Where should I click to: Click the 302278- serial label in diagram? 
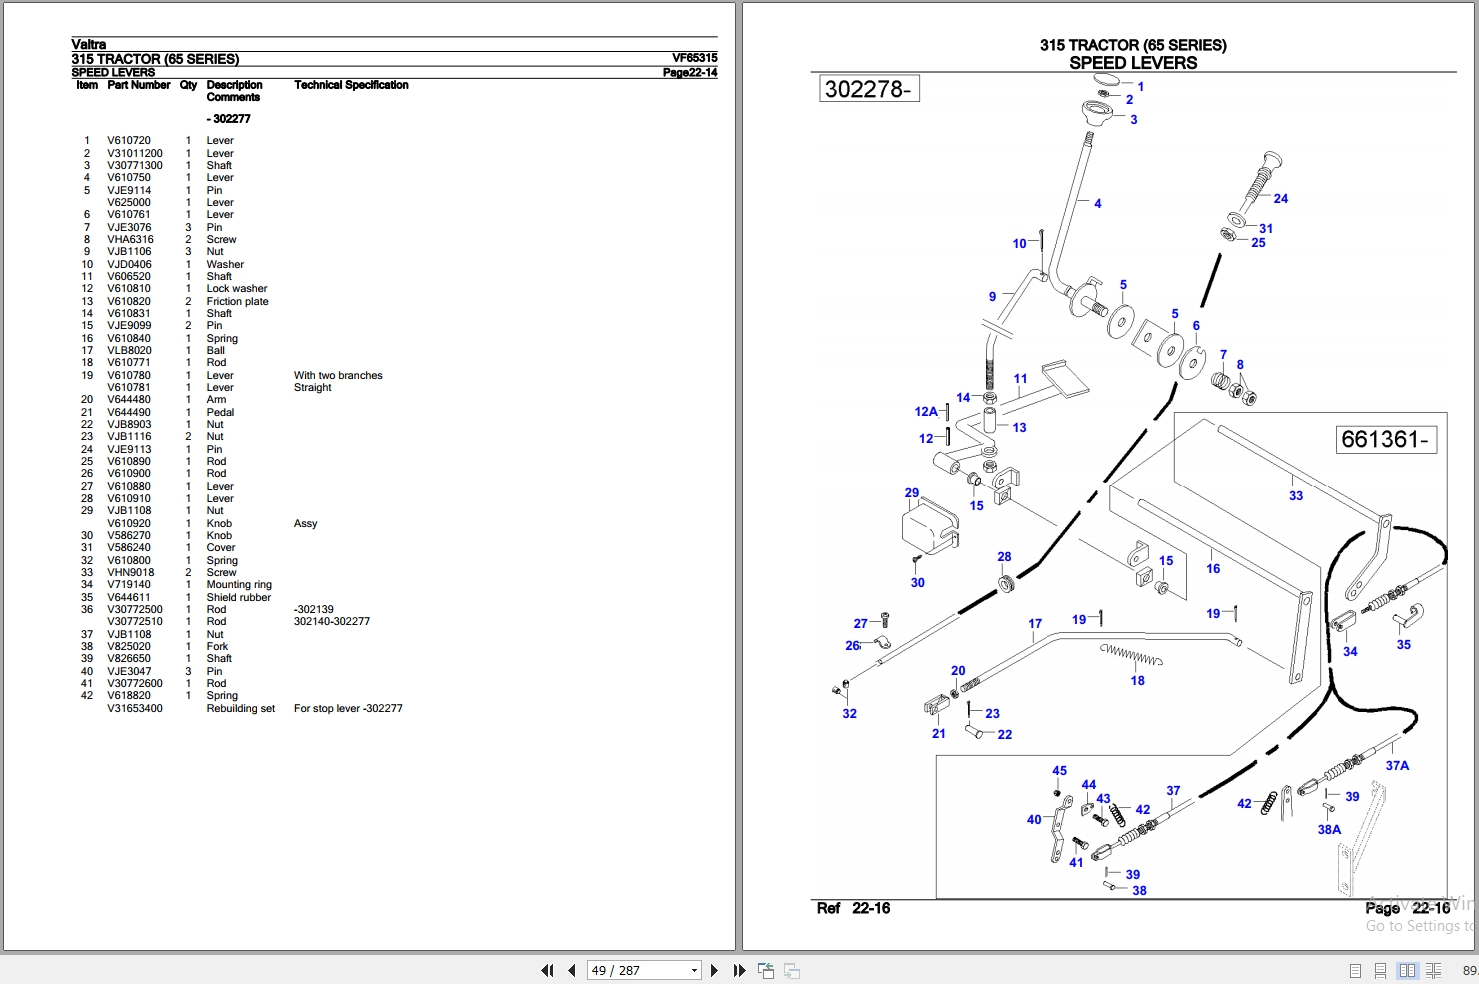pyautogui.click(x=868, y=89)
